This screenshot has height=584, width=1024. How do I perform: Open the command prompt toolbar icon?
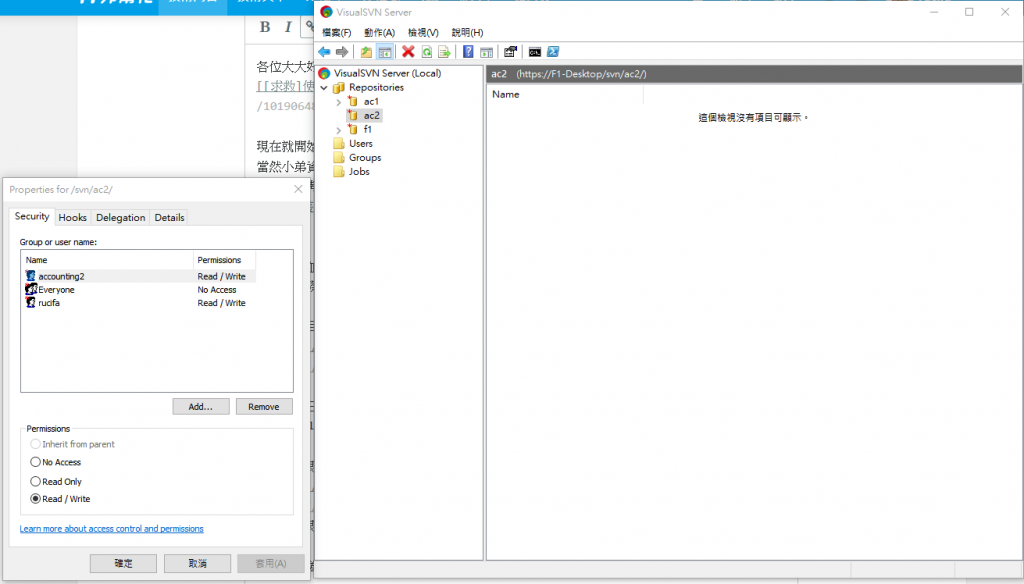(x=534, y=52)
